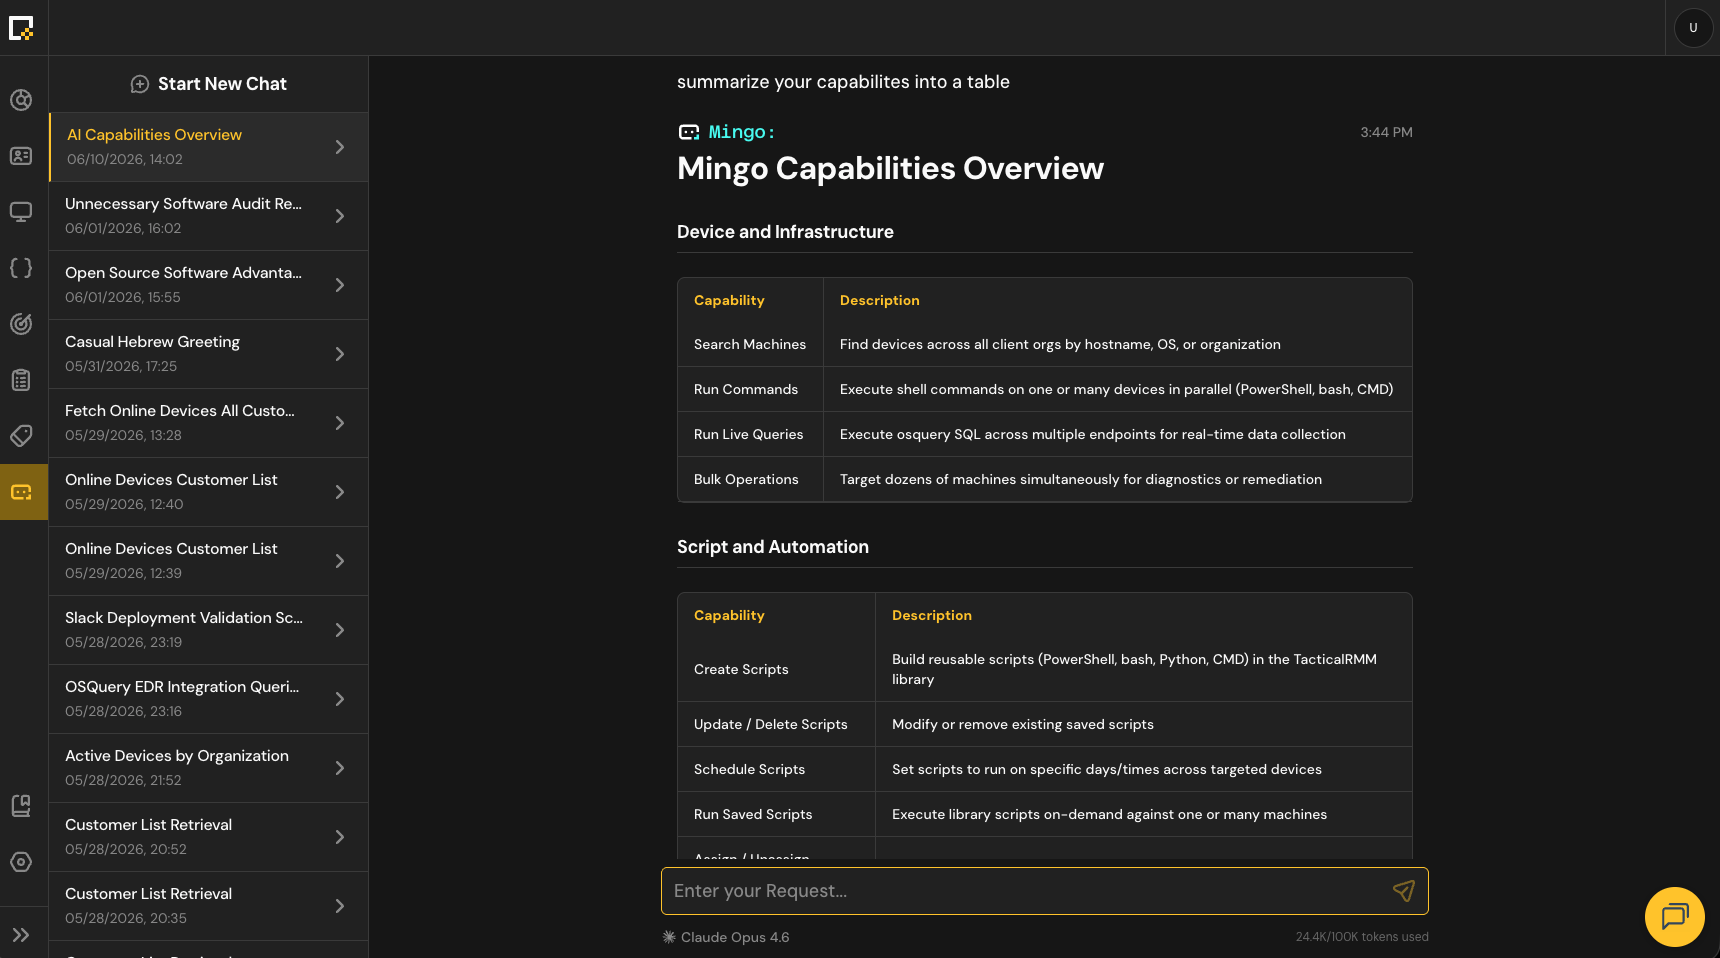Click the Claude model sparkle icon
The height and width of the screenshot is (958, 1720).
click(x=669, y=937)
